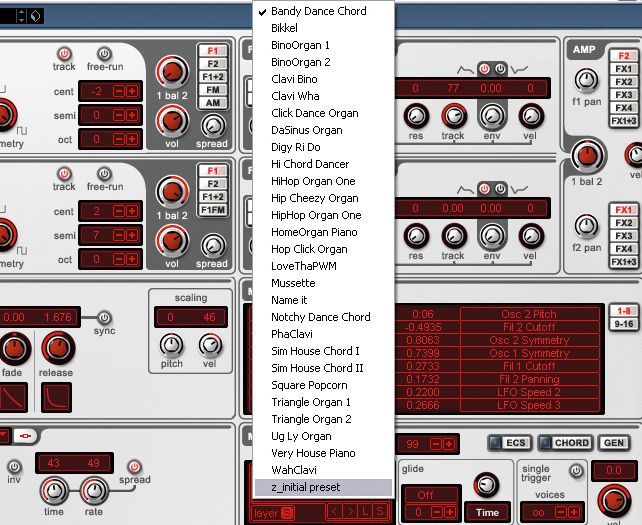The image size is (642, 525).
Task: Switch modulation matrix to slots 9-16
Action: pyautogui.click(x=624, y=324)
